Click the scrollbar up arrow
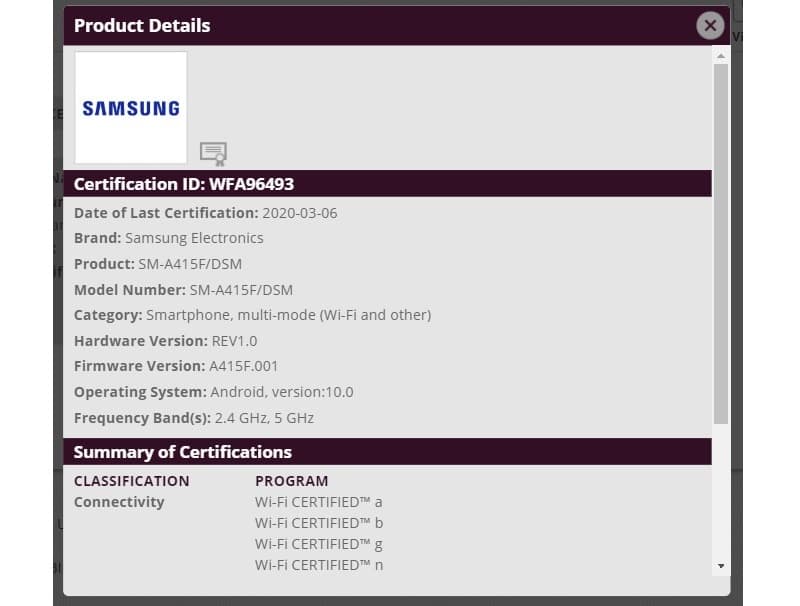Image resolution: width=800 pixels, height=606 pixels. [x=720, y=56]
